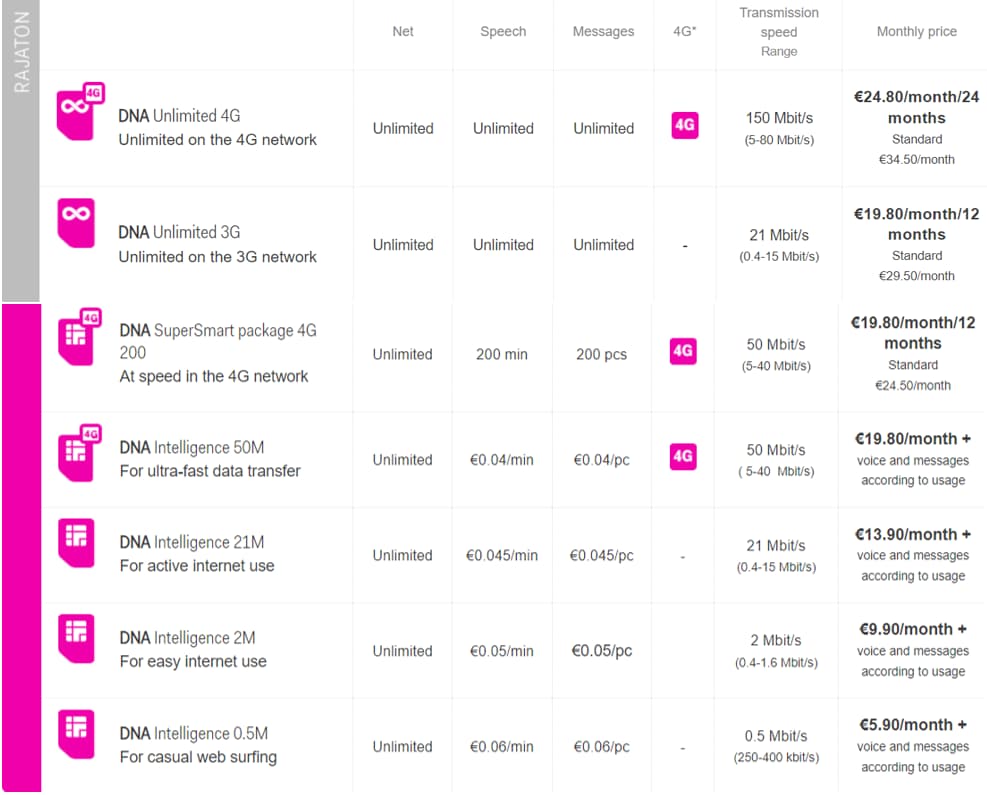Click For easy internet use subtitle
This screenshot has height=795, width=987.
pyautogui.click(x=193, y=662)
